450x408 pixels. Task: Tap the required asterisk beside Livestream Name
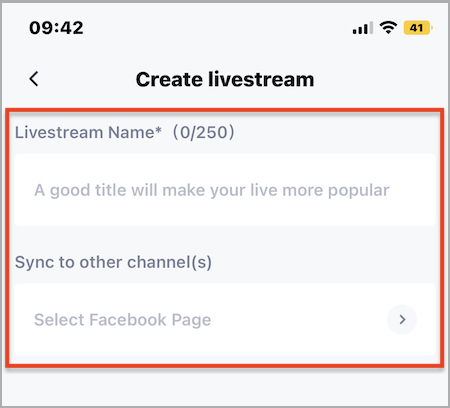158,130
